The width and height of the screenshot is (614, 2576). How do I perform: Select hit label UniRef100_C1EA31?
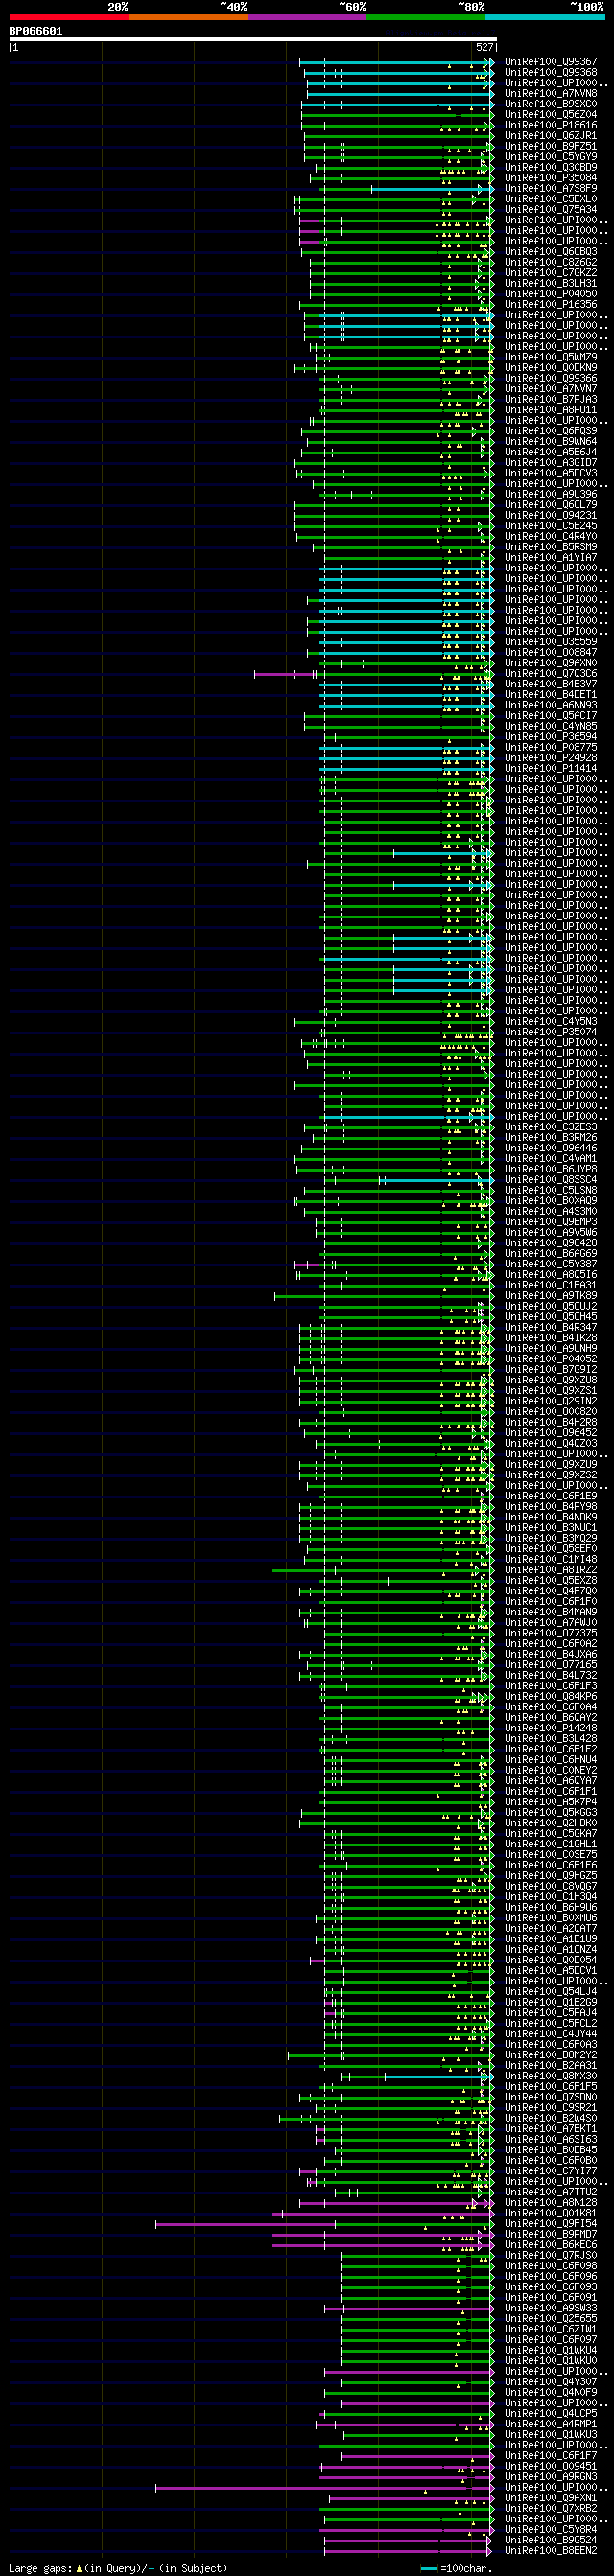(x=551, y=1285)
